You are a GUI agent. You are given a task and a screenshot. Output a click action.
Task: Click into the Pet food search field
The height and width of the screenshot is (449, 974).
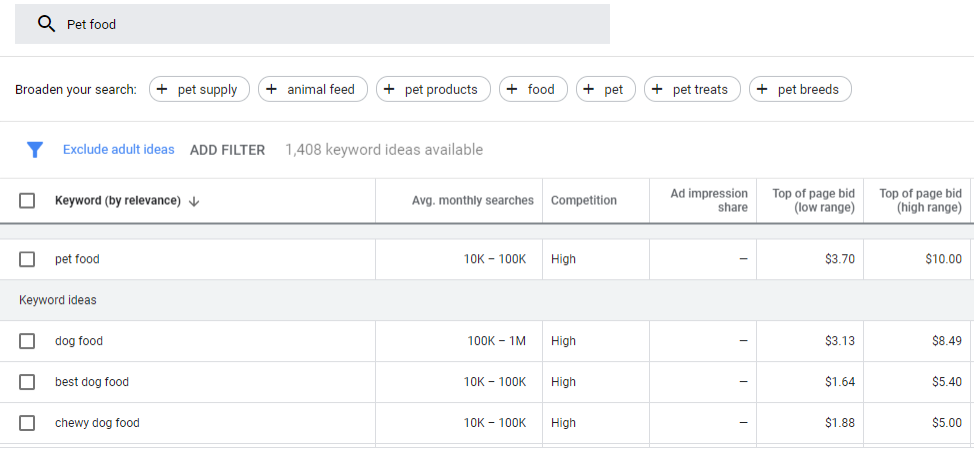pyautogui.click(x=330, y=24)
